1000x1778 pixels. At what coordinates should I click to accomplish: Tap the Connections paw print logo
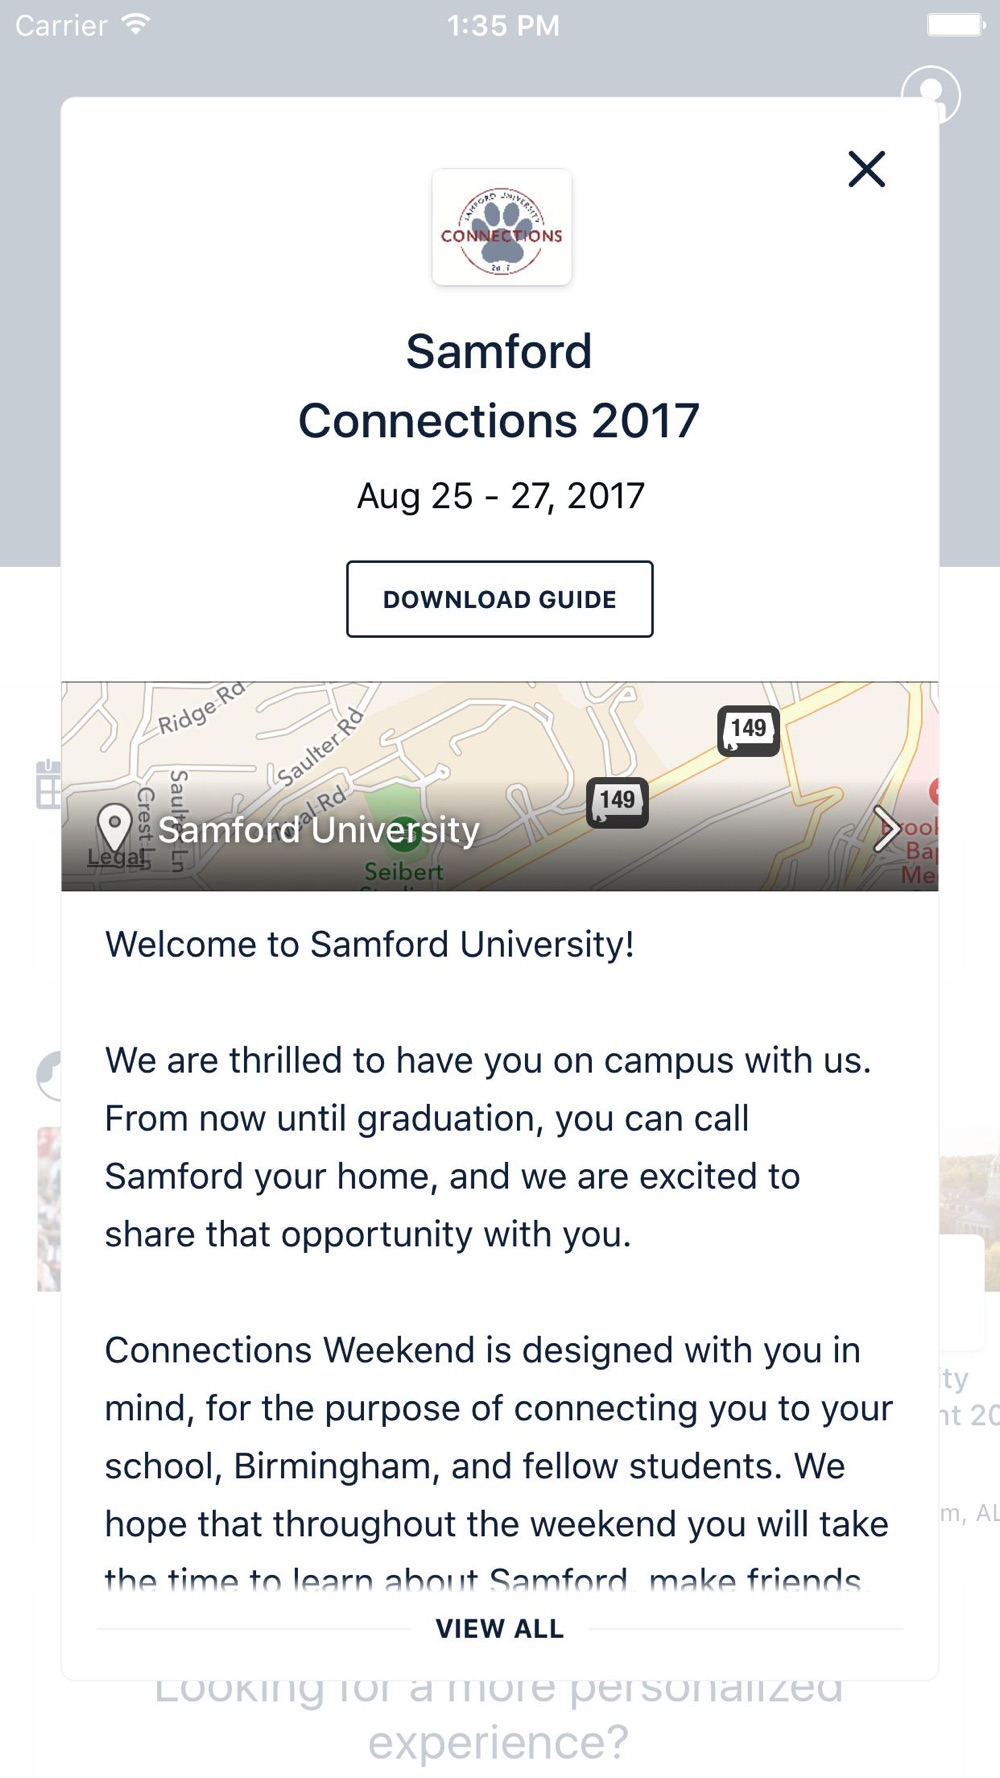pos(501,228)
